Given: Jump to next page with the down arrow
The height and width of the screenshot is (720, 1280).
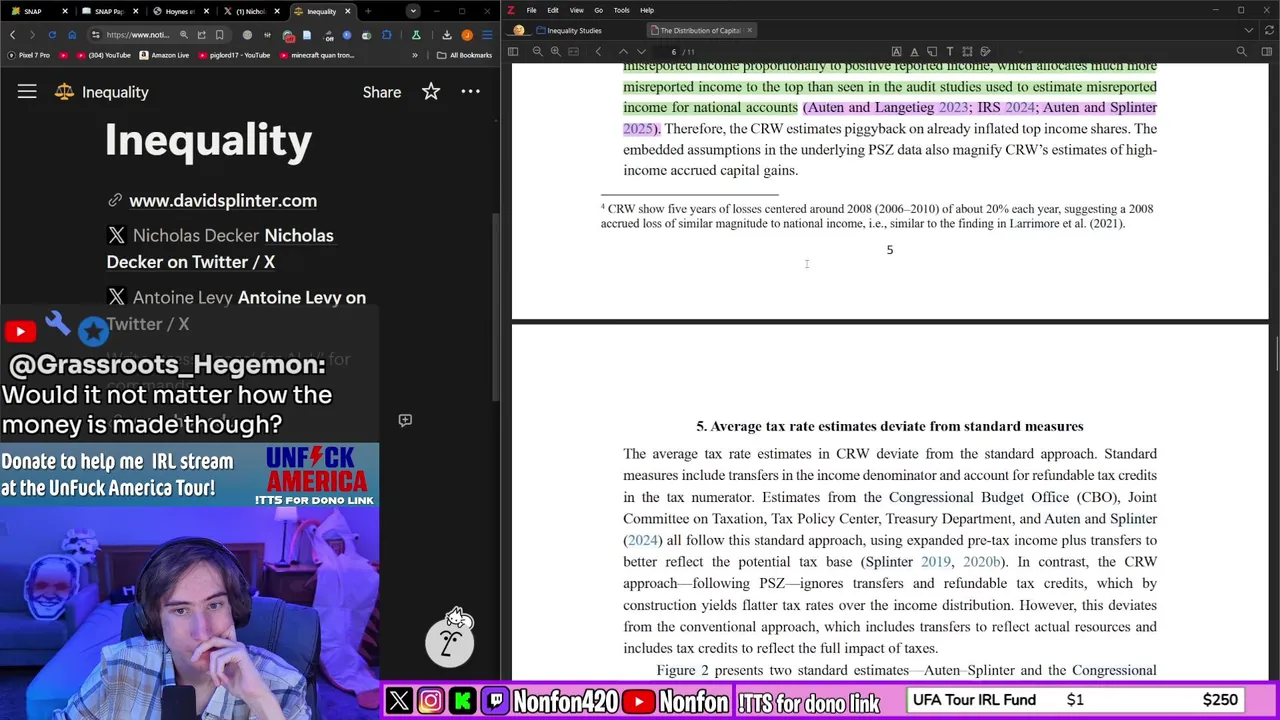Looking at the screenshot, I should click(x=641, y=52).
